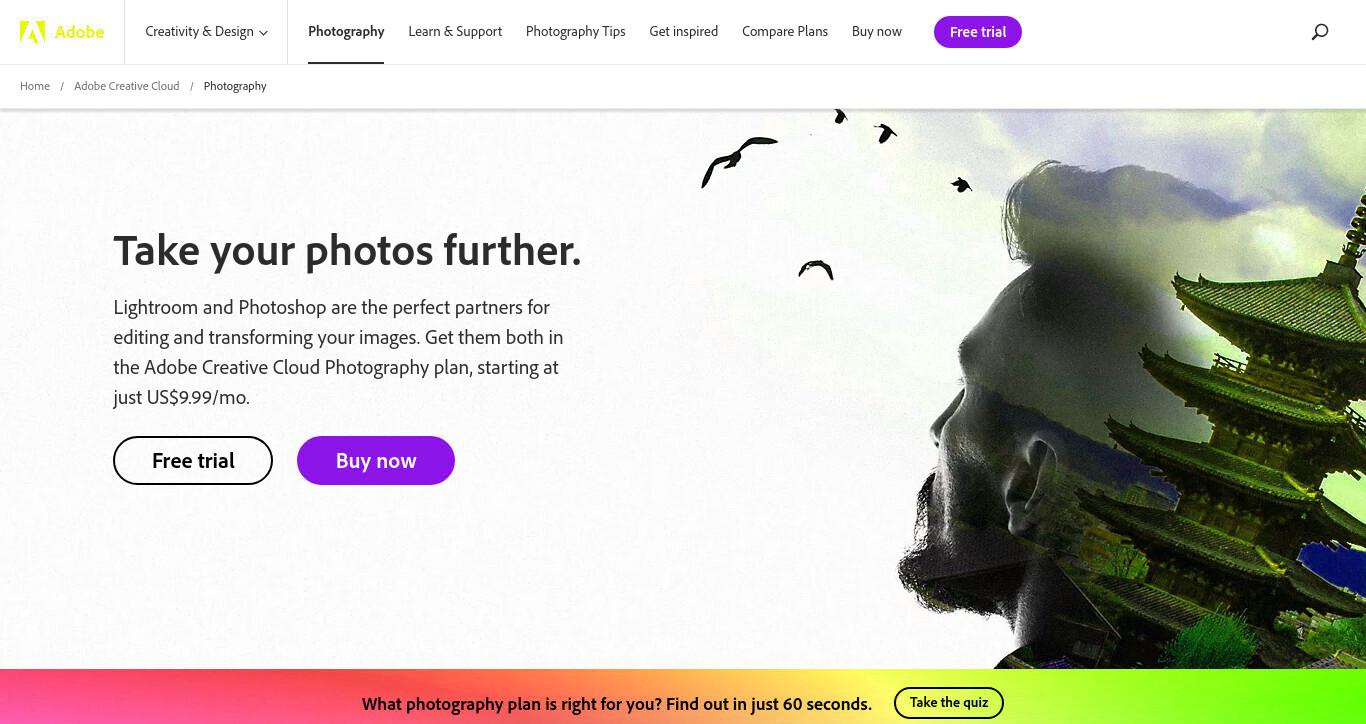Select the Photography nav tab

(346, 32)
